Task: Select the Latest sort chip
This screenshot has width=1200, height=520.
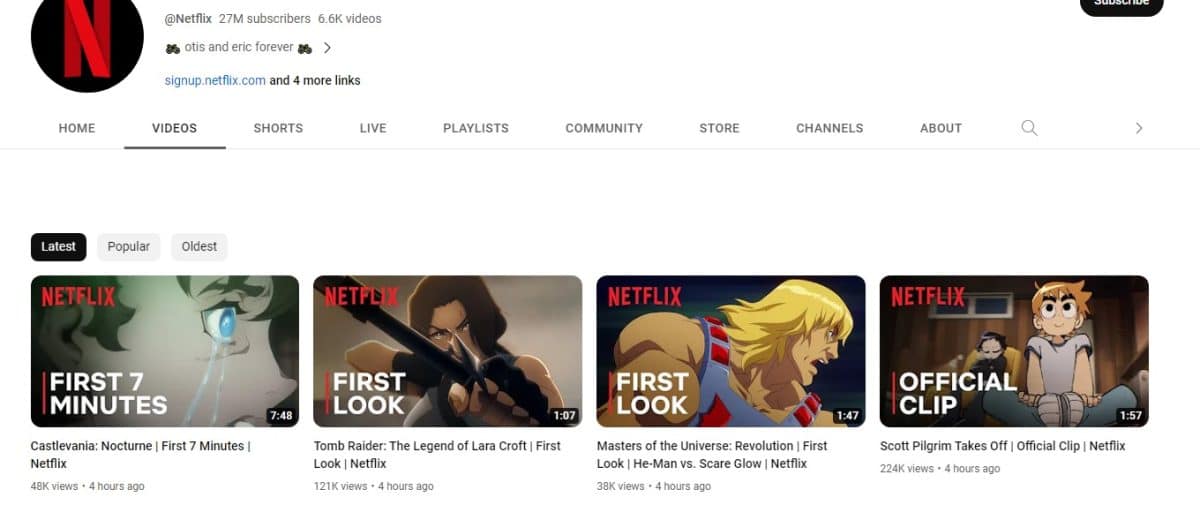Action: (x=59, y=247)
